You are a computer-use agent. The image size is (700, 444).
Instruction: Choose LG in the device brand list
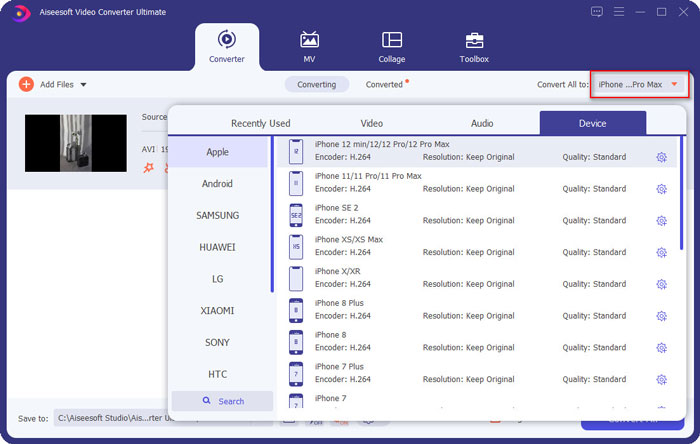[x=217, y=279]
